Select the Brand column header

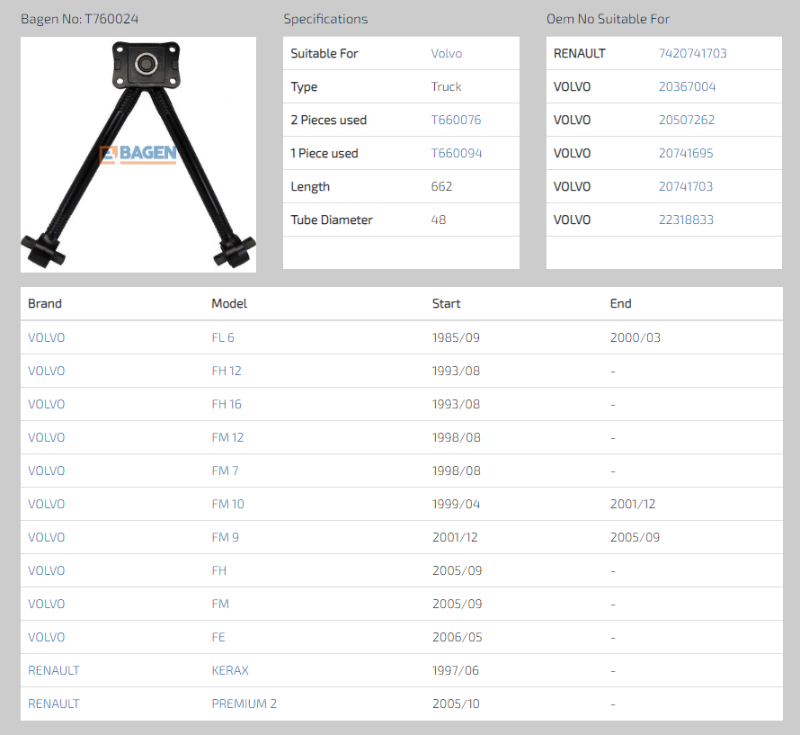click(x=45, y=303)
